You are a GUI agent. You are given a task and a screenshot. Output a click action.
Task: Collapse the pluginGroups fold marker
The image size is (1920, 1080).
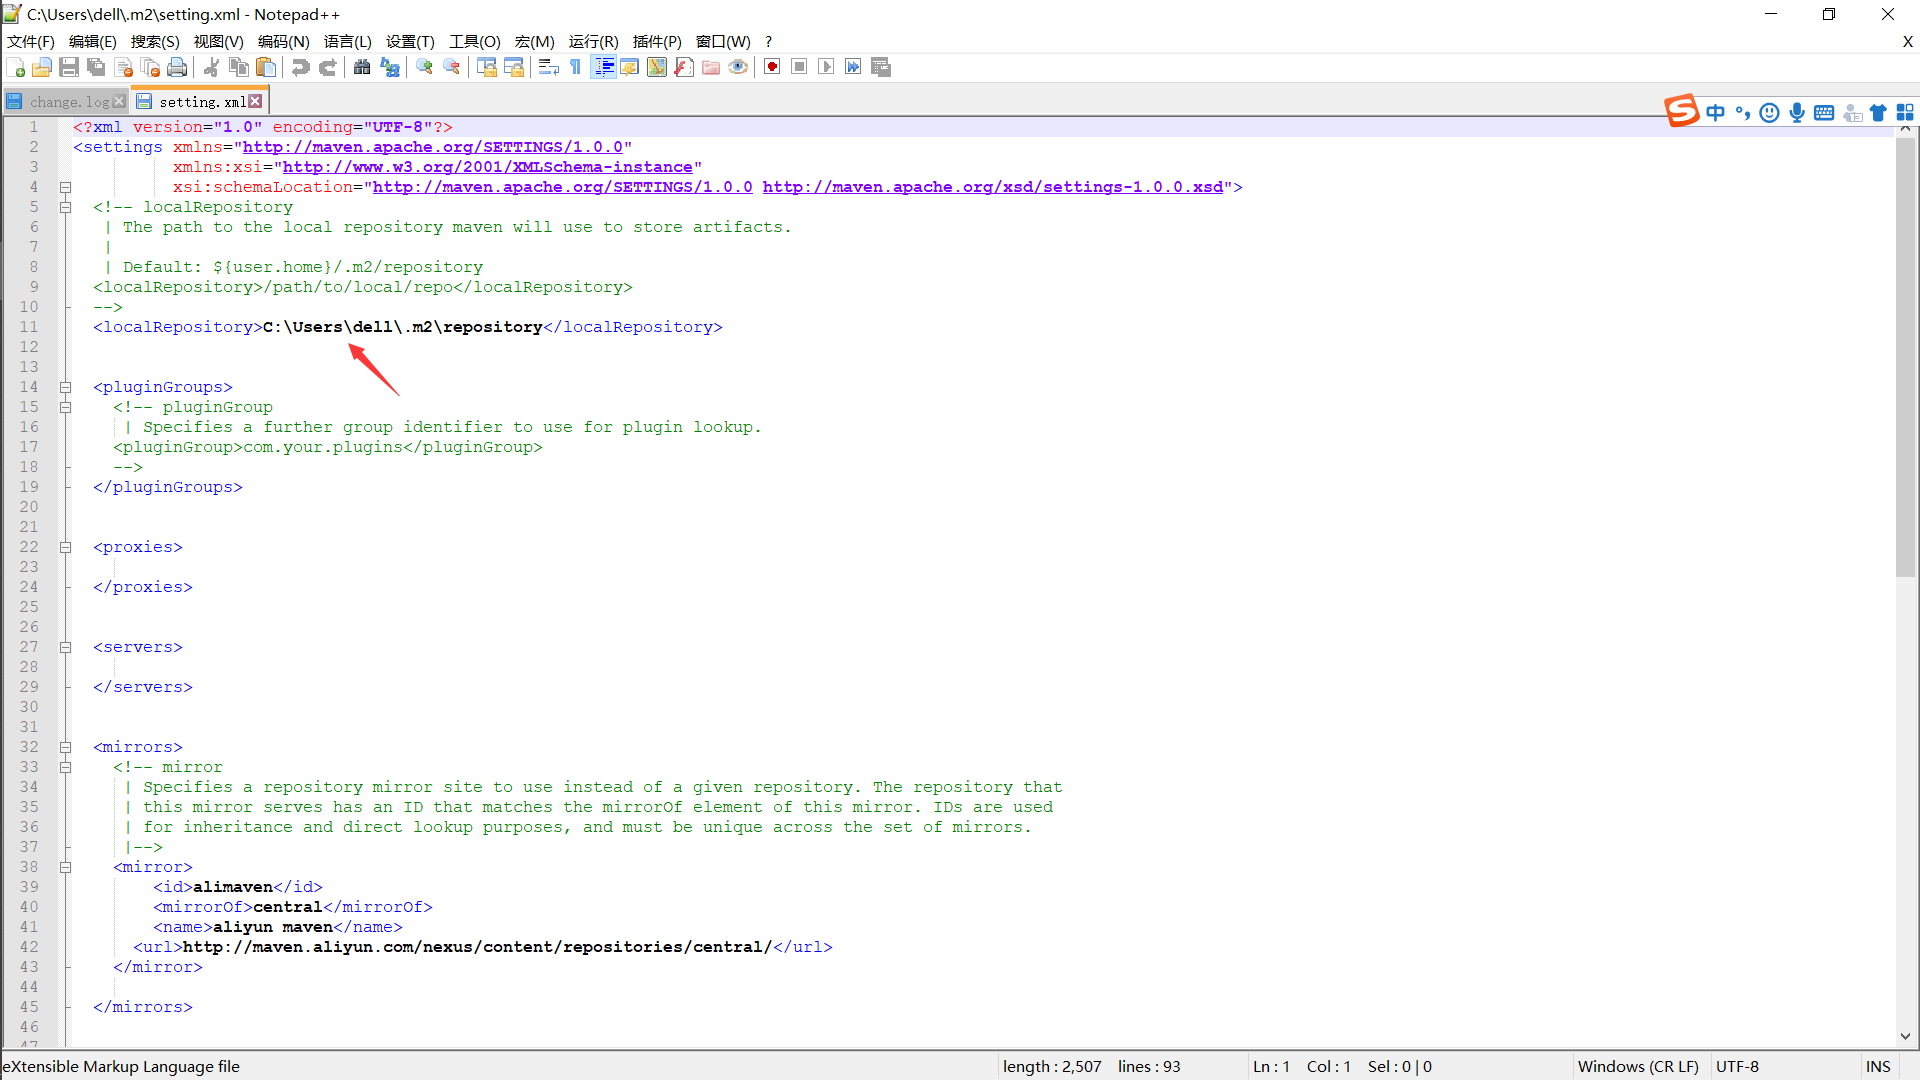coord(65,387)
